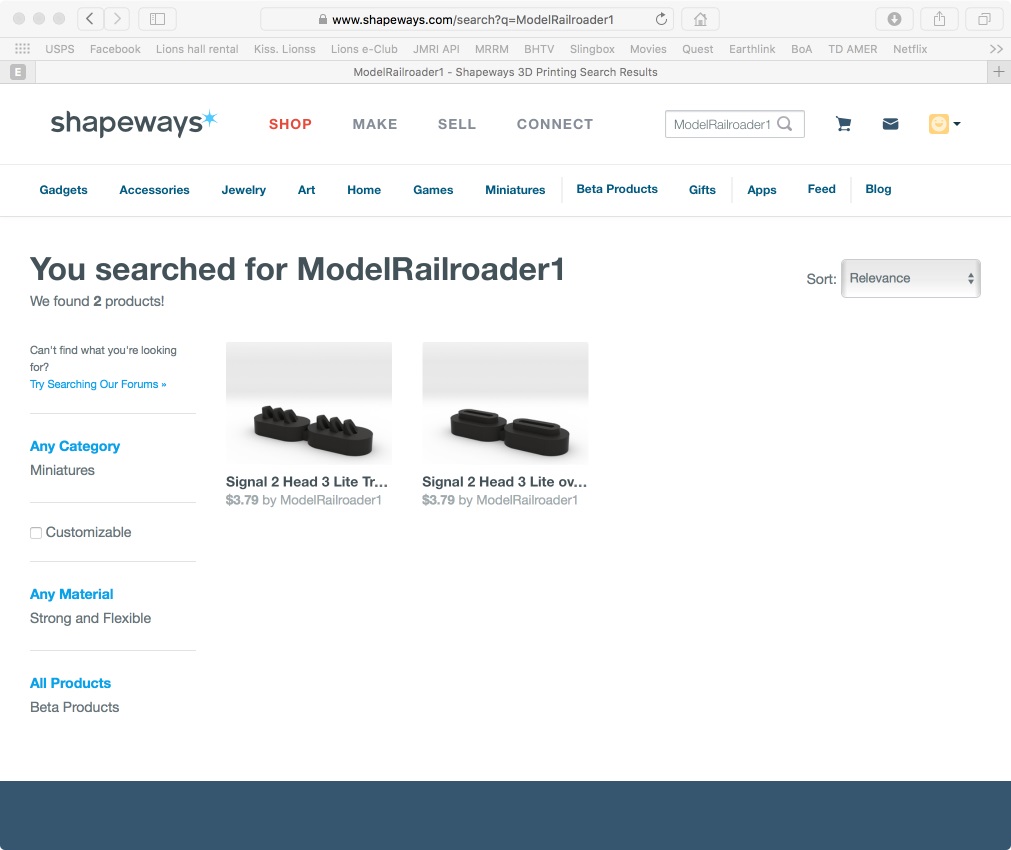Browse the Art category
The height and width of the screenshot is (850, 1011).
coord(306,190)
